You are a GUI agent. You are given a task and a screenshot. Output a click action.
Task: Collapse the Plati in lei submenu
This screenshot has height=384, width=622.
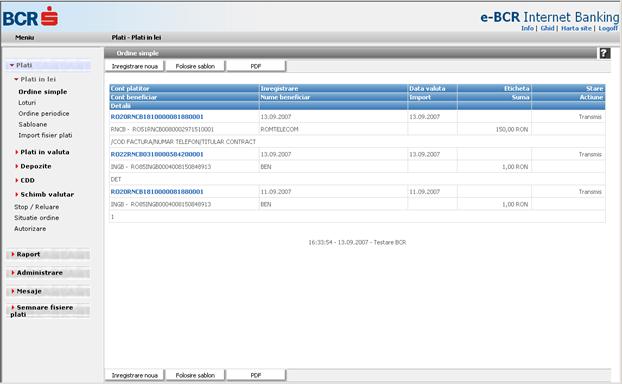pyautogui.click(x=35, y=79)
